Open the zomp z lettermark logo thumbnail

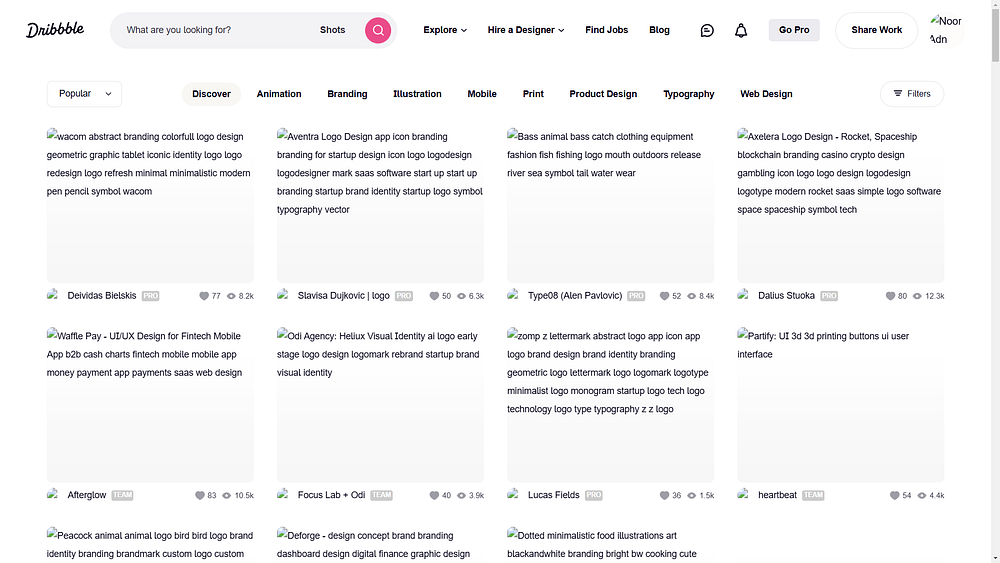(610, 405)
